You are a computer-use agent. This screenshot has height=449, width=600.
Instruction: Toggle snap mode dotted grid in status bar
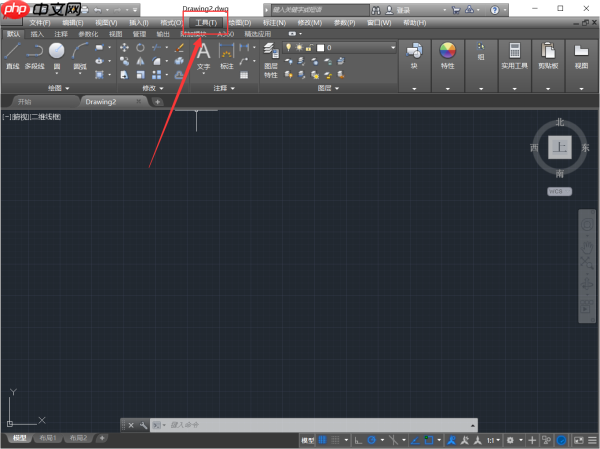[335, 440]
